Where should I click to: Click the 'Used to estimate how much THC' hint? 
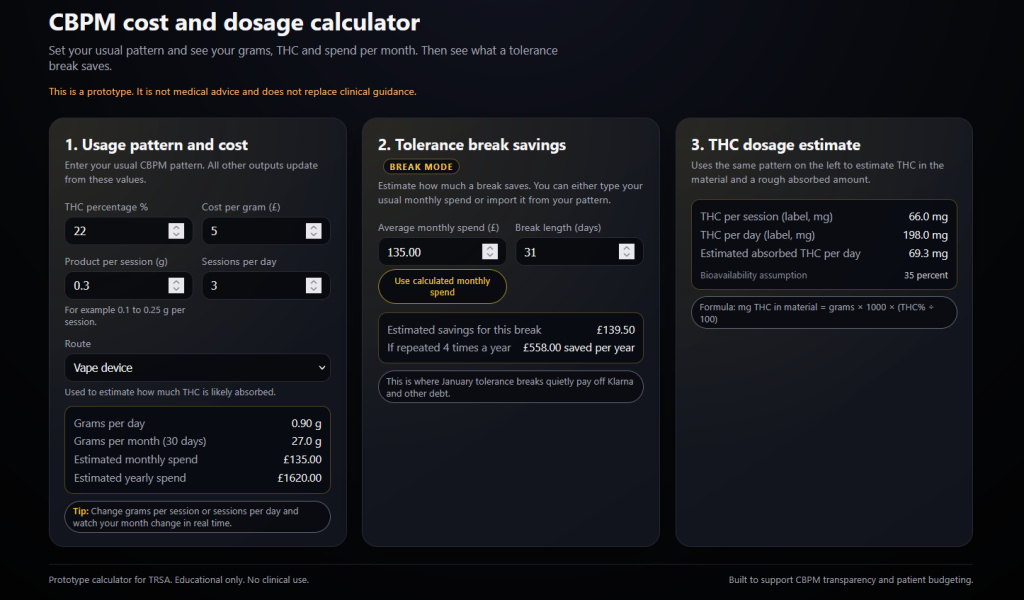170,392
